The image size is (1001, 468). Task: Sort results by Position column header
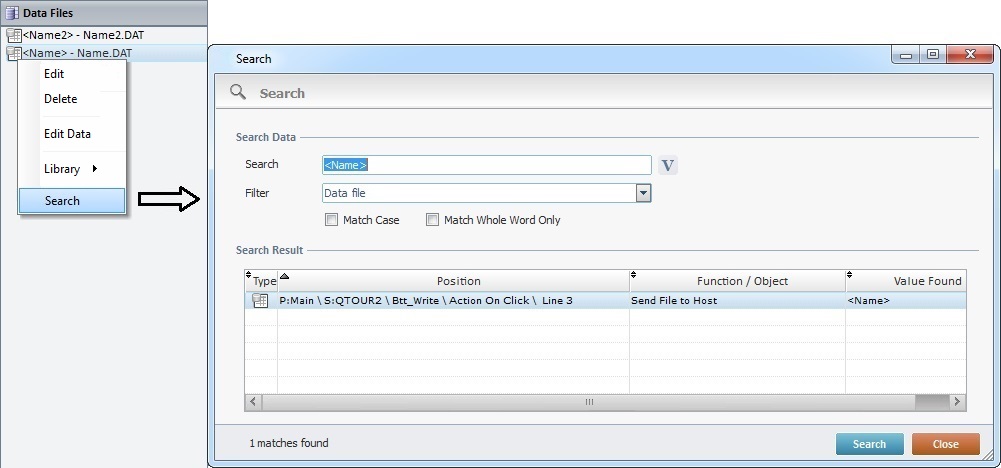click(458, 281)
